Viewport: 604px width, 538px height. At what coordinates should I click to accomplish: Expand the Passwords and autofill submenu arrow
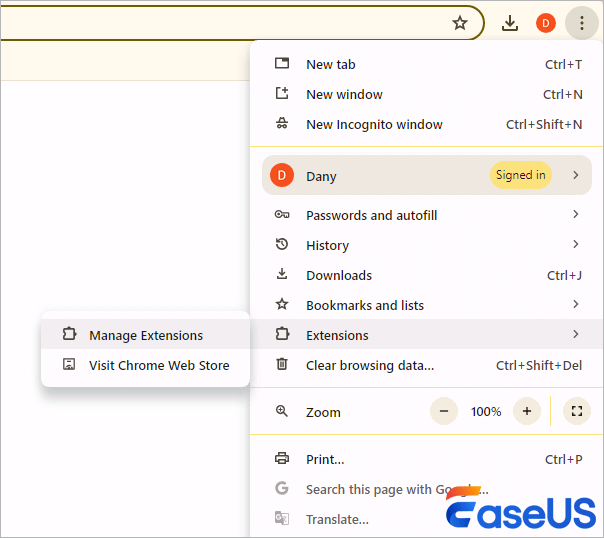point(576,215)
